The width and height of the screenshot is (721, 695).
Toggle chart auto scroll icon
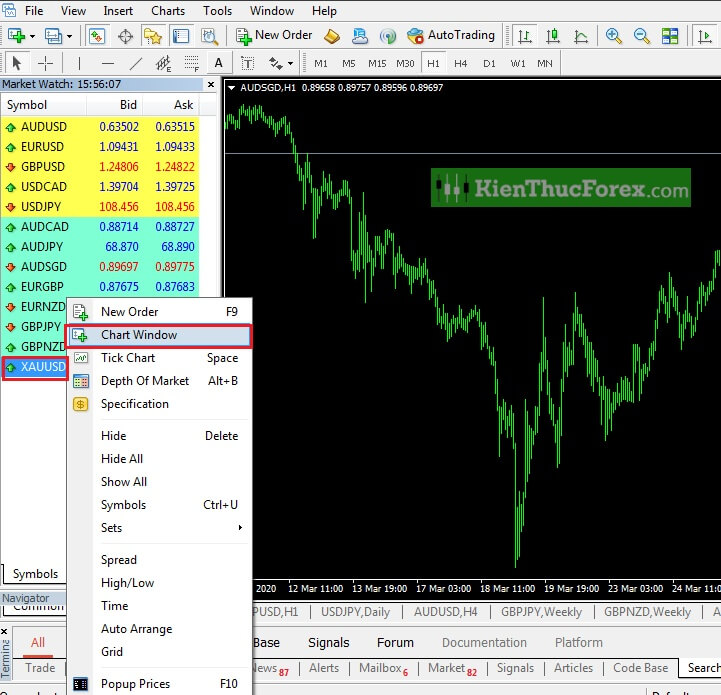704,35
